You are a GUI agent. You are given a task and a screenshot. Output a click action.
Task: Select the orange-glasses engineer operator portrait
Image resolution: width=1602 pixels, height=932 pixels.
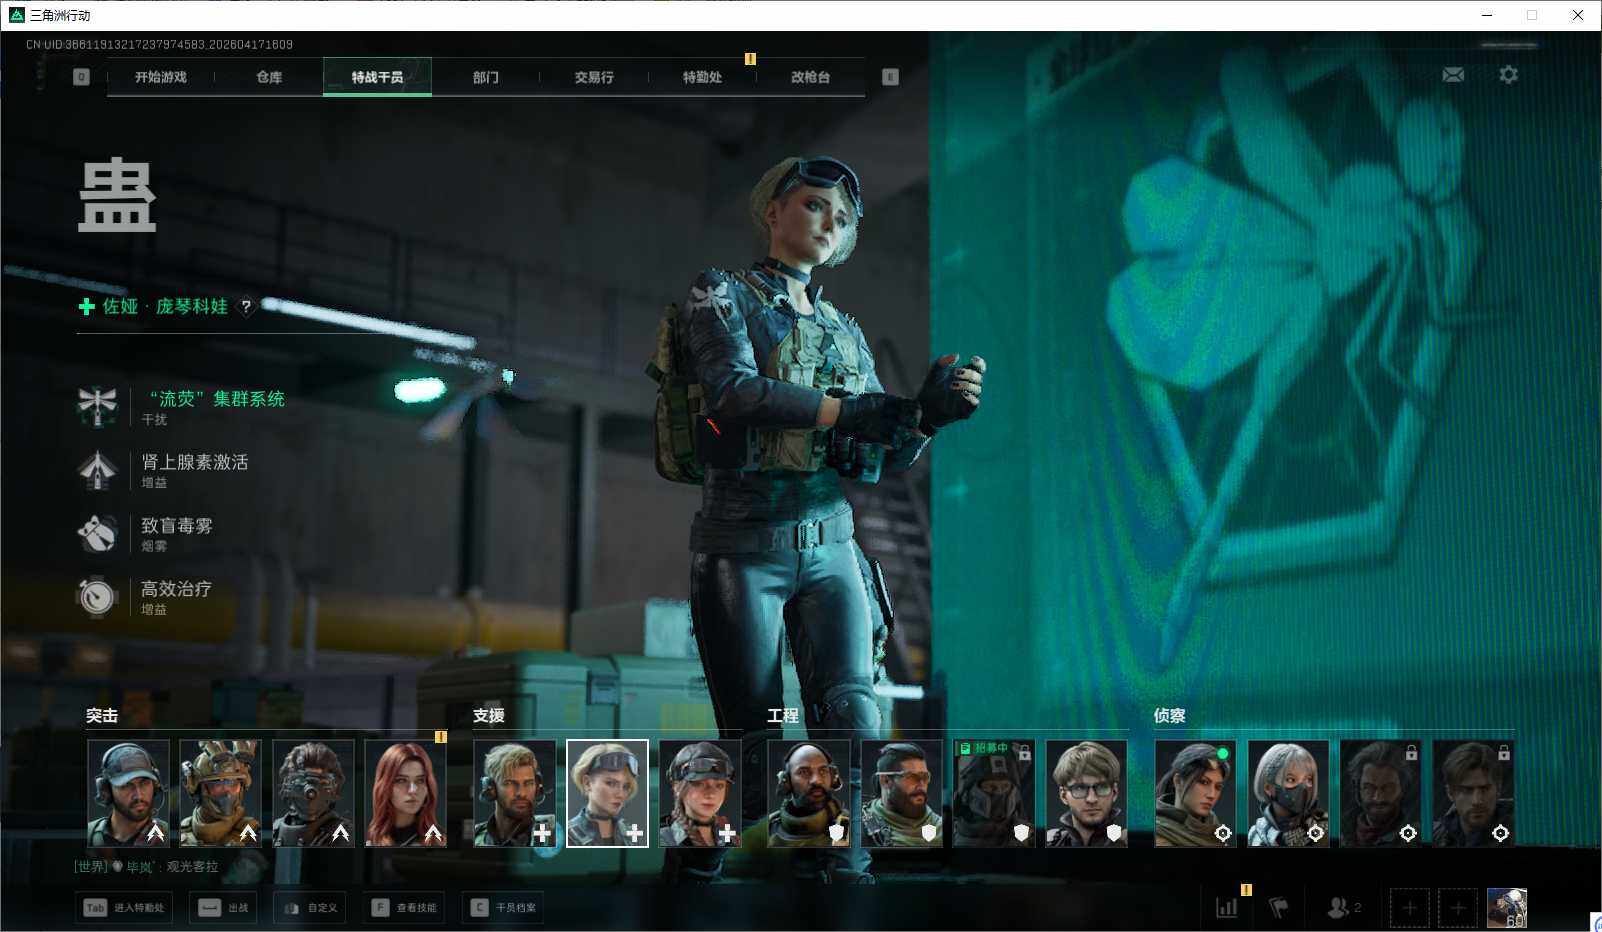click(x=902, y=793)
